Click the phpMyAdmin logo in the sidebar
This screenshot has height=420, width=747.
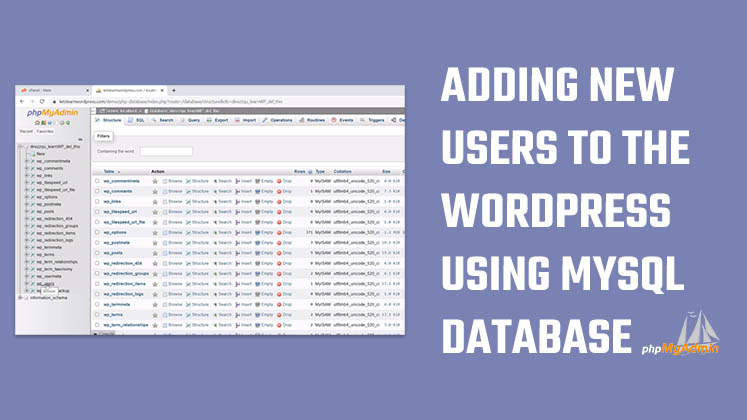52,112
